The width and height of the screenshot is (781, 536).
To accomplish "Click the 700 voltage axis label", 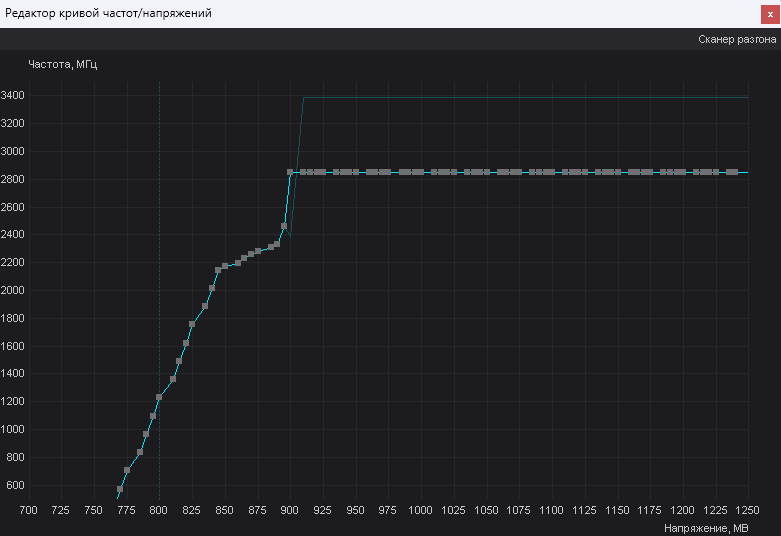I will tap(28, 510).
